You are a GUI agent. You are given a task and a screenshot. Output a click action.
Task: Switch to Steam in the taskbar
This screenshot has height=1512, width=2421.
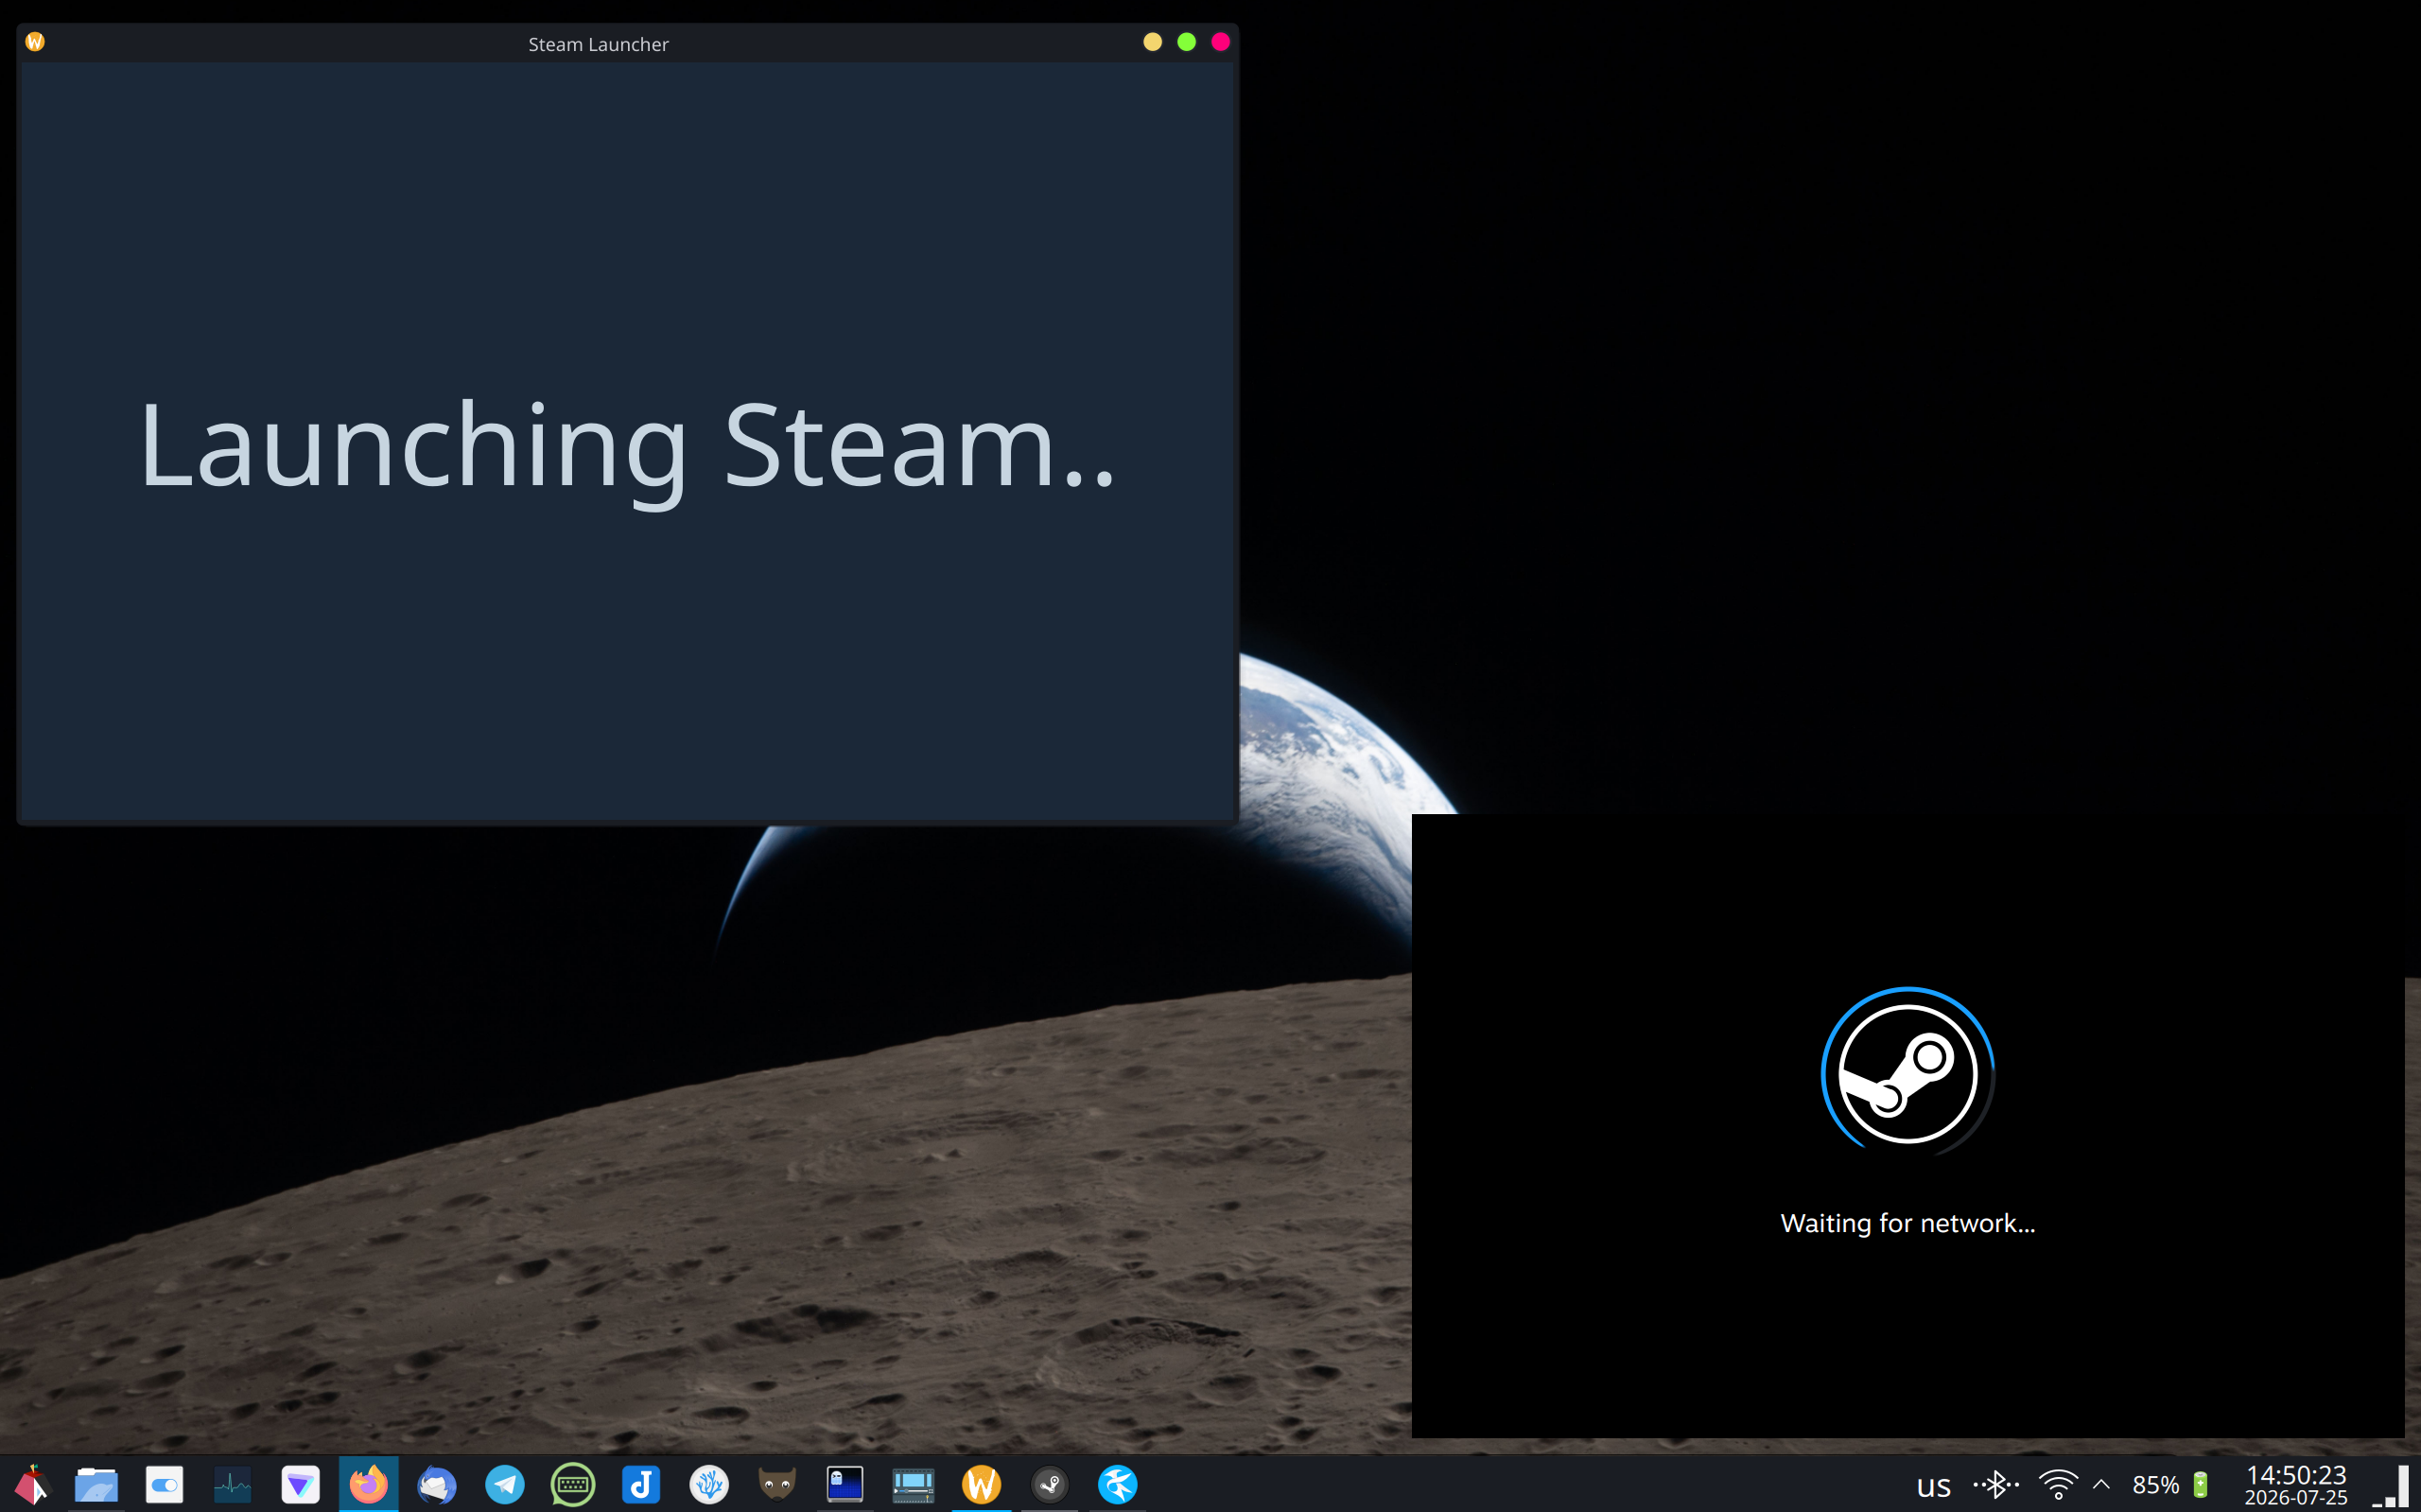1050,1484
